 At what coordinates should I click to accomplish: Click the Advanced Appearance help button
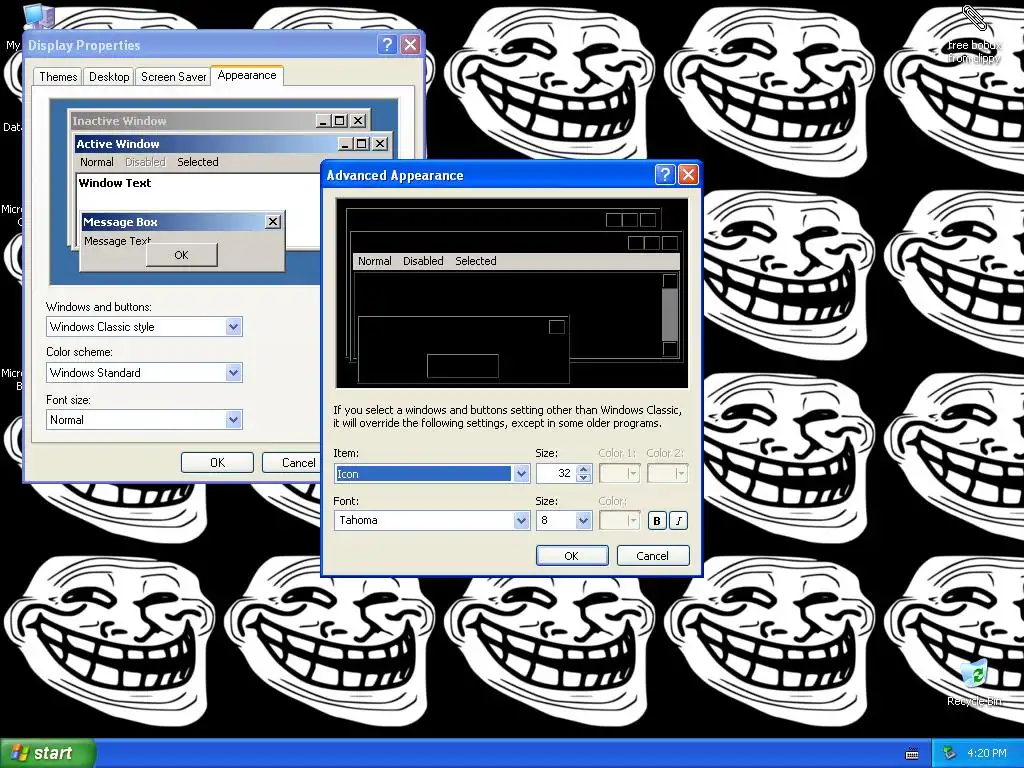[x=665, y=174]
